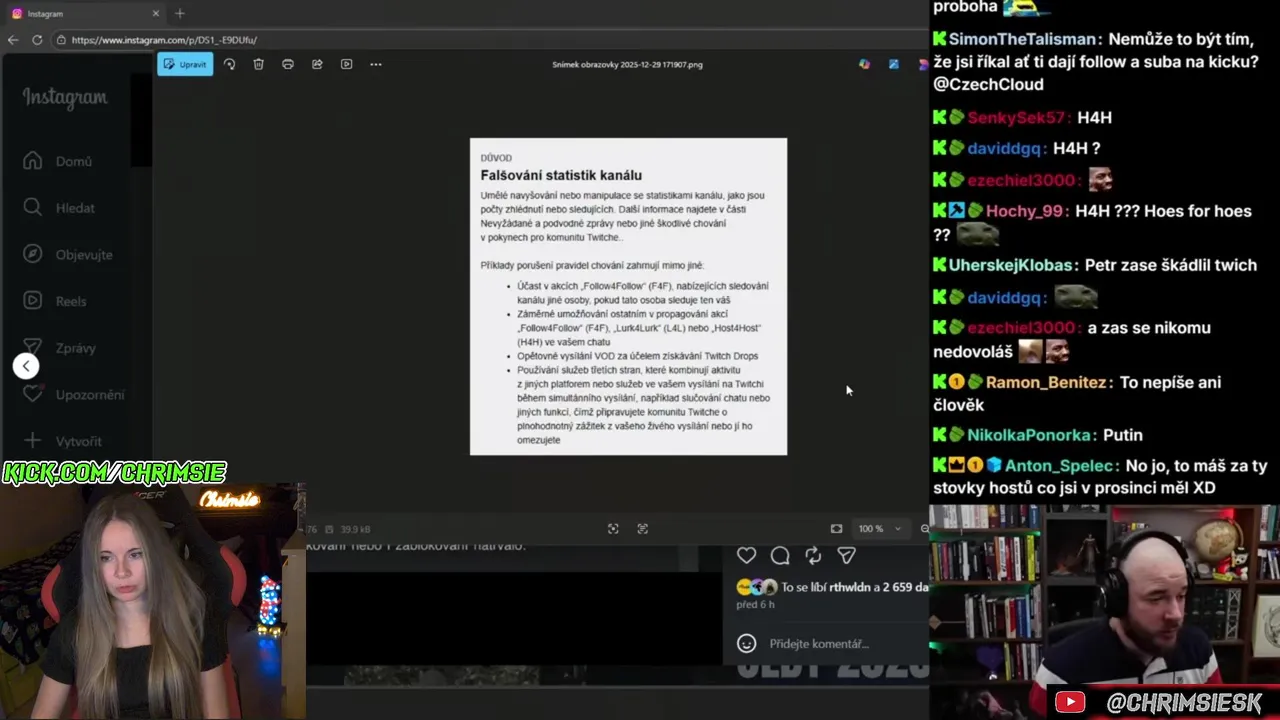Open Upozornění notifications in Instagram sidebar

tap(75, 395)
